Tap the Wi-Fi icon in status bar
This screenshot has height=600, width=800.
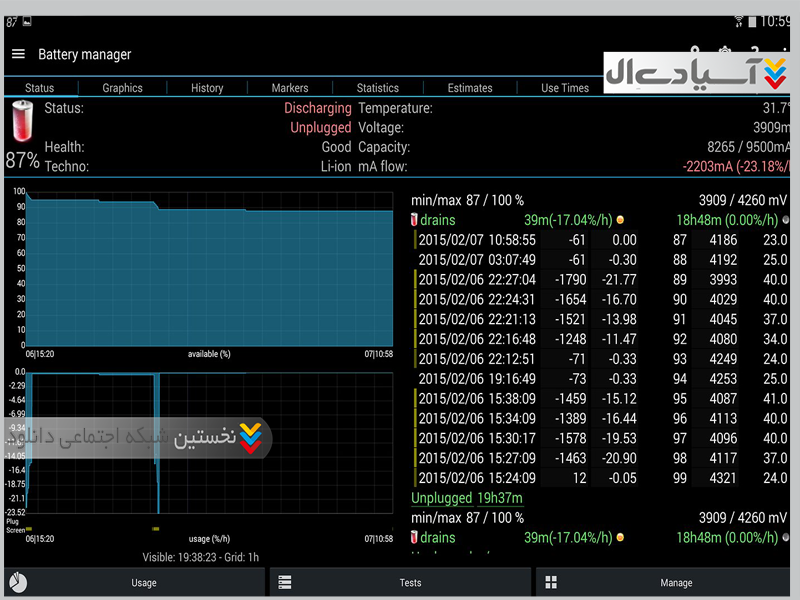point(739,21)
